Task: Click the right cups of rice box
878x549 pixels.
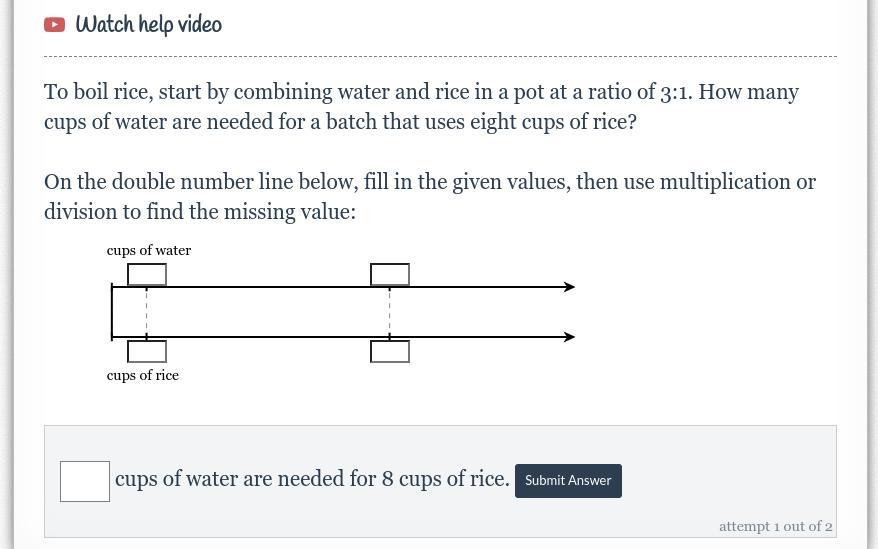Action: (390, 351)
